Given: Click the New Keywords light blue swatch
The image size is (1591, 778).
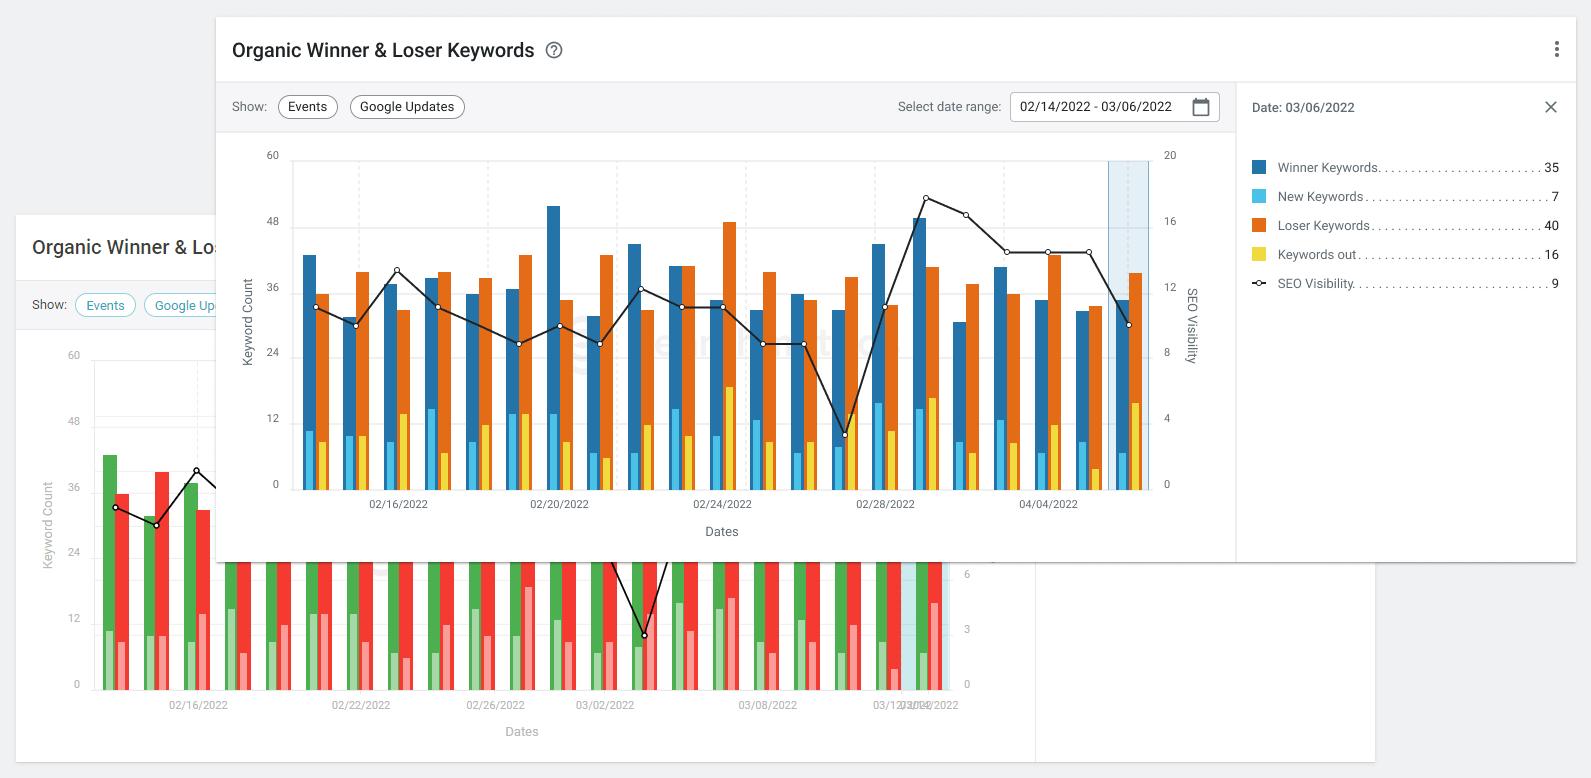Looking at the screenshot, I should (x=1259, y=197).
